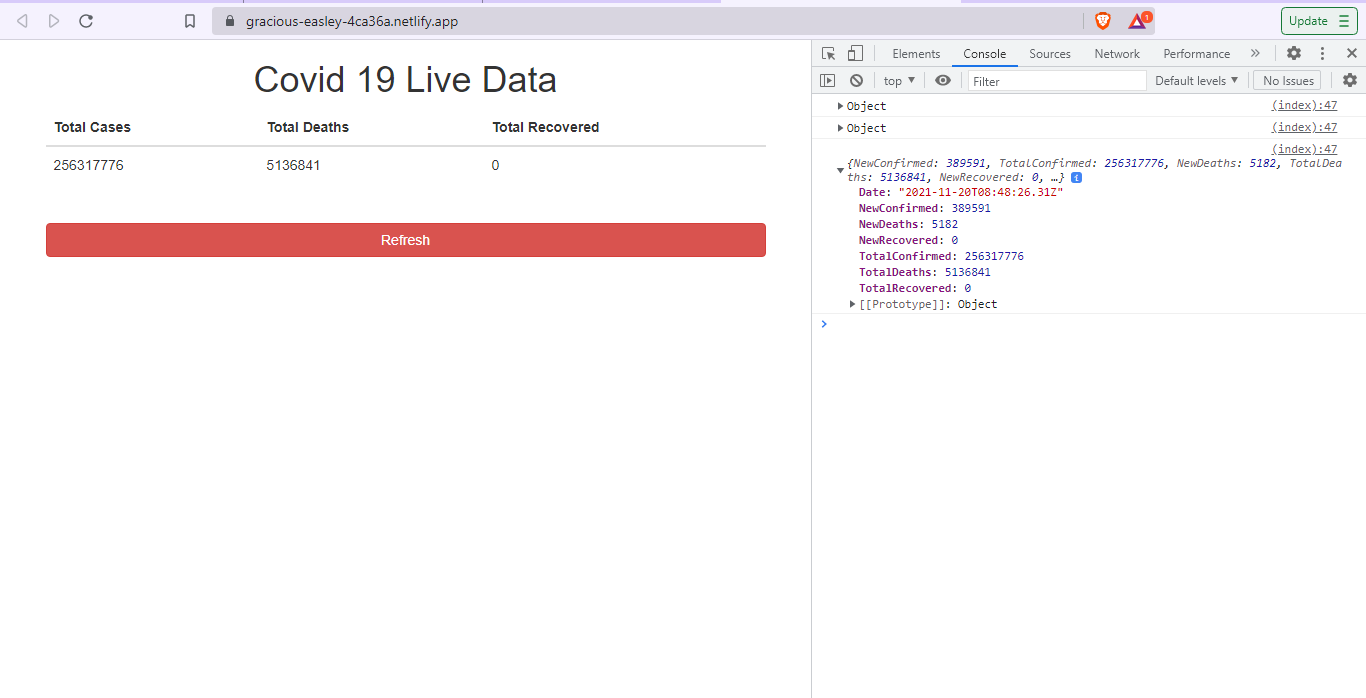The height and width of the screenshot is (698, 1366).
Task: Click the Date property value in console
Action: (980, 192)
